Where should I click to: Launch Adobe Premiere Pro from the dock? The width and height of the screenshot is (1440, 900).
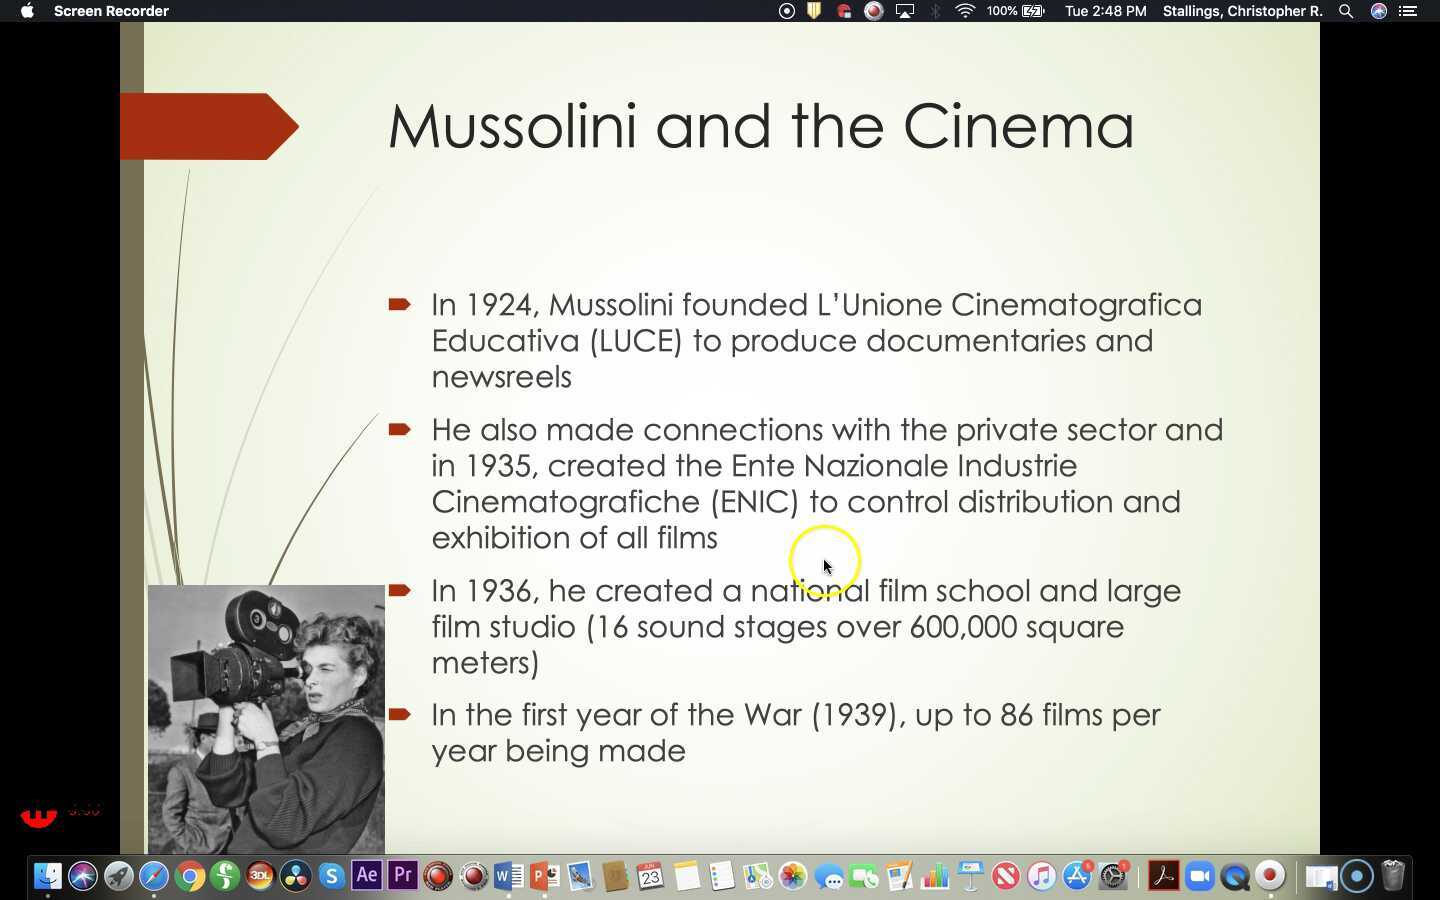point(402,876)
